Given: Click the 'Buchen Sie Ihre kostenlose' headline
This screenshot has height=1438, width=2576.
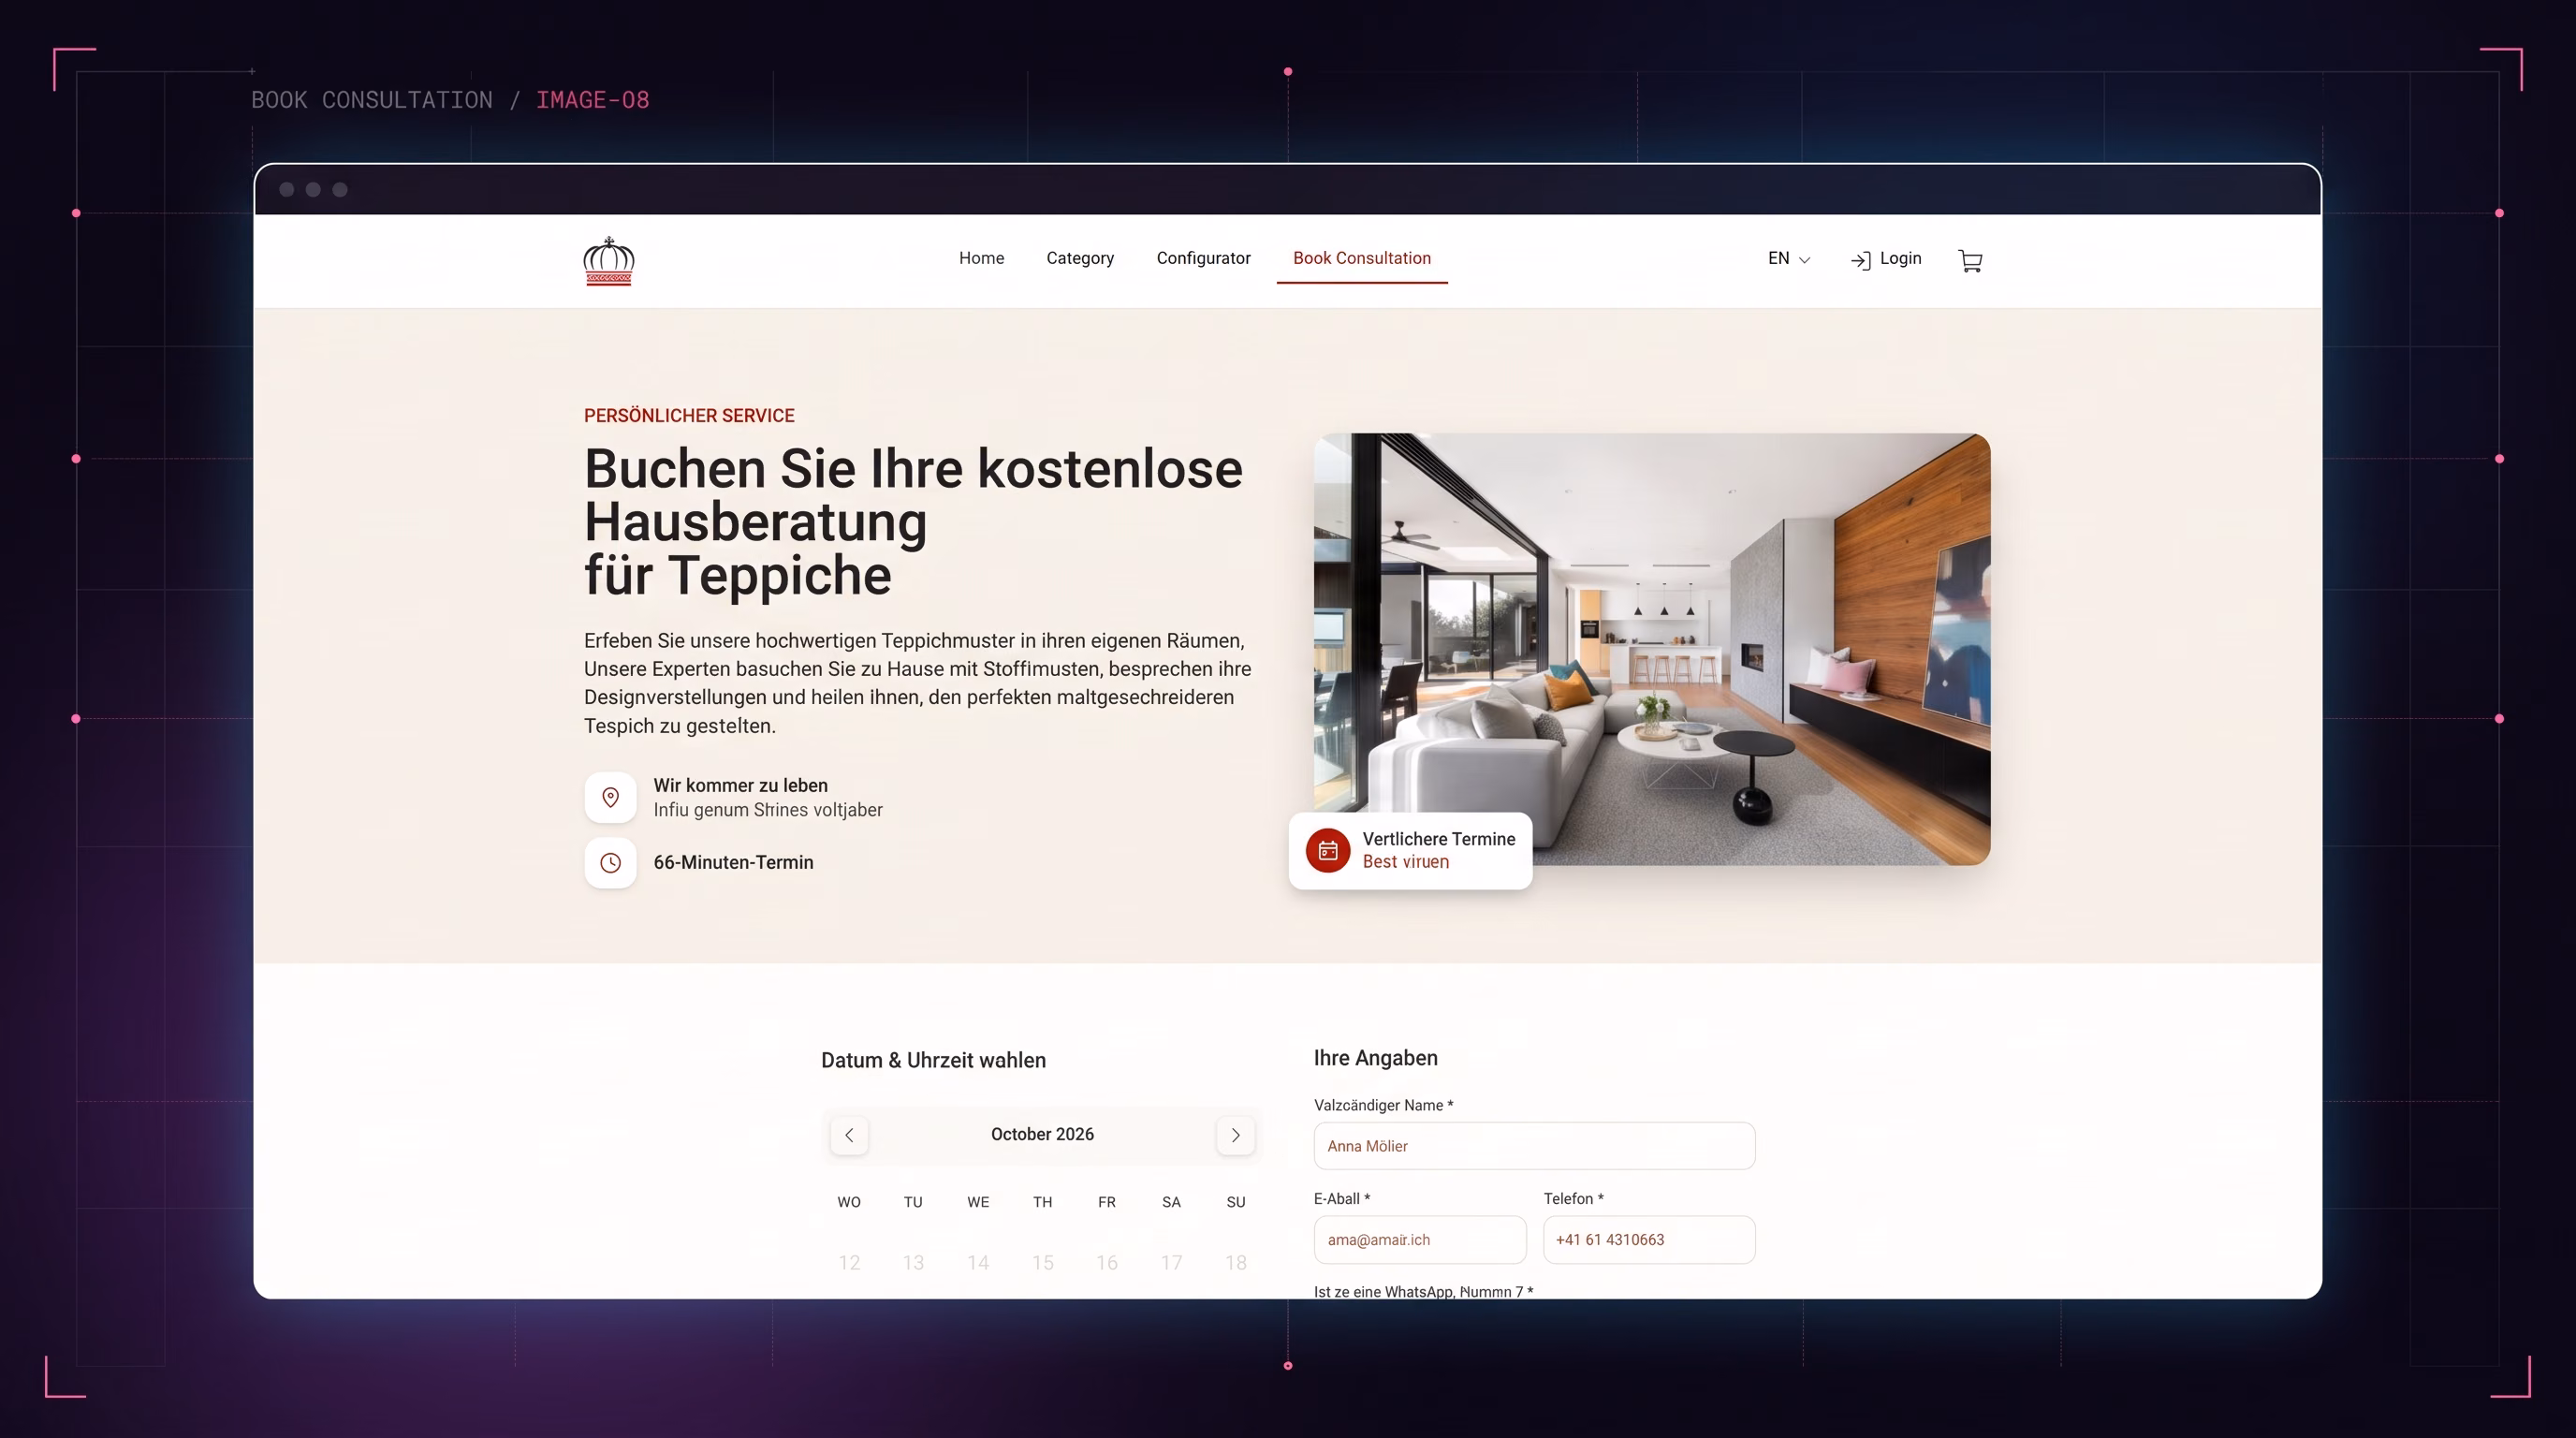Looking at the screenshot, I should click(913, 468).
